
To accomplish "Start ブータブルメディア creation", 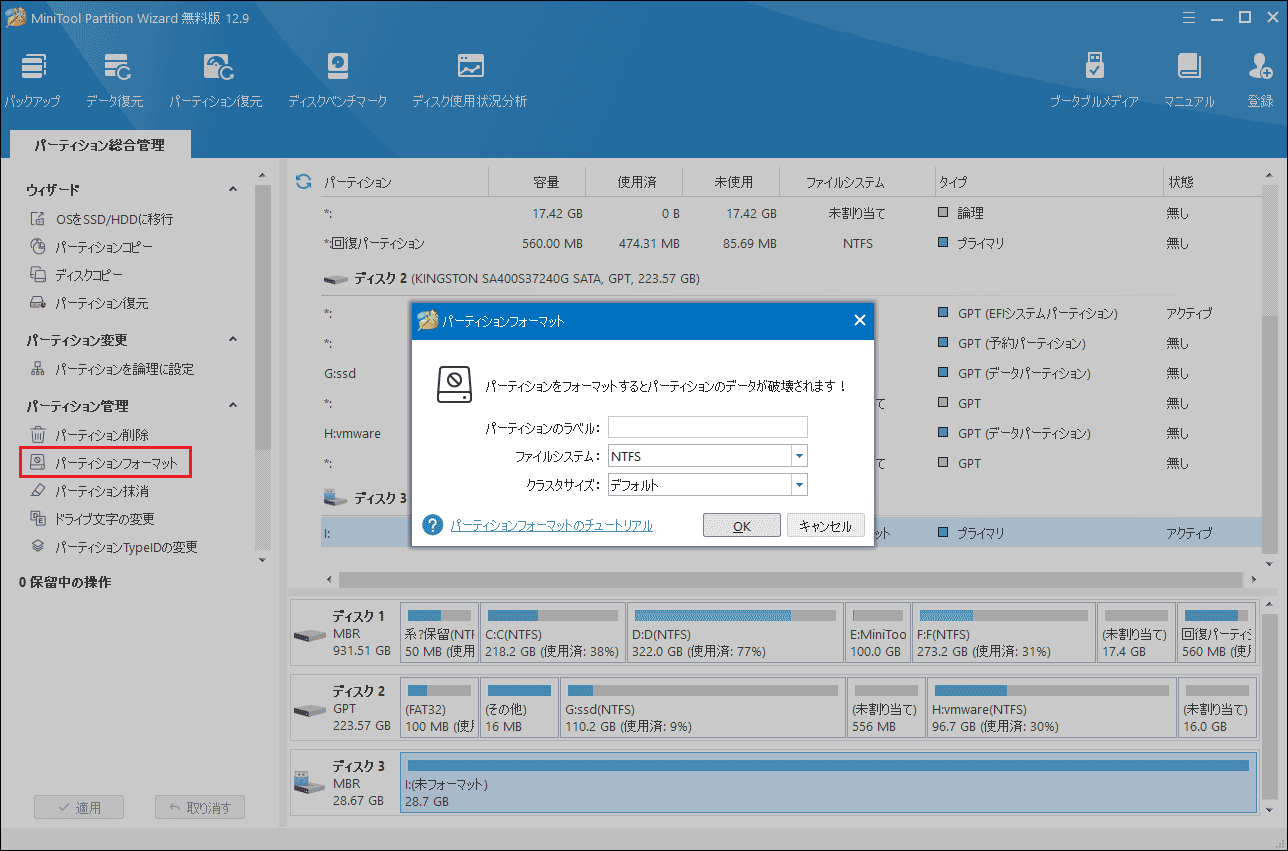I will [1094, 78].
